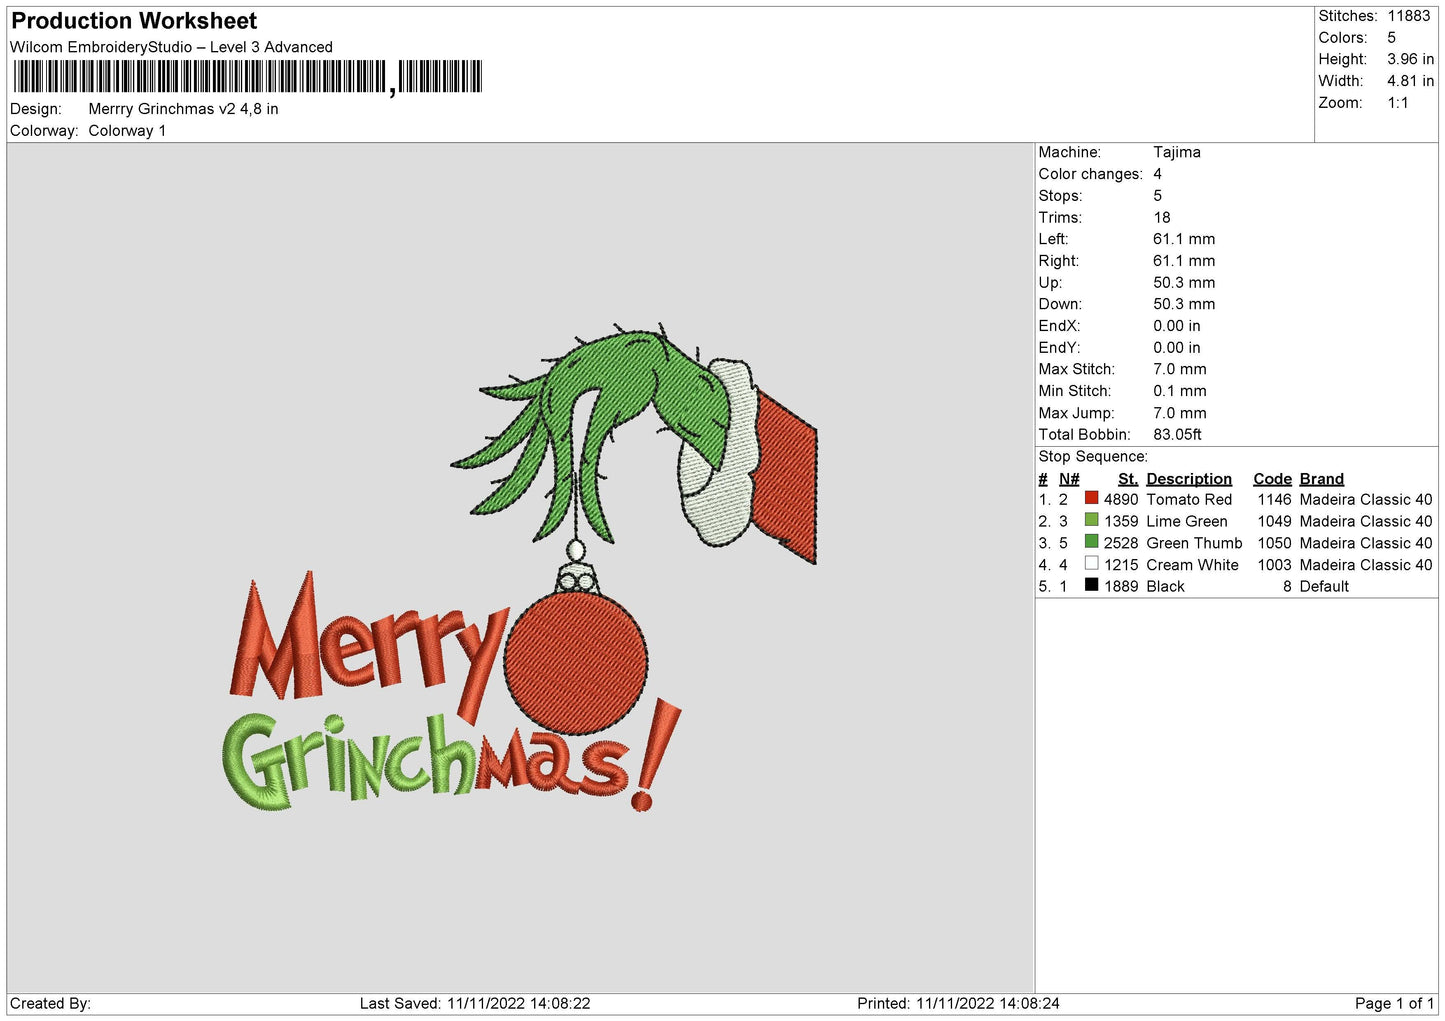Click the Green Thumb color swatch

(1091, 541)
